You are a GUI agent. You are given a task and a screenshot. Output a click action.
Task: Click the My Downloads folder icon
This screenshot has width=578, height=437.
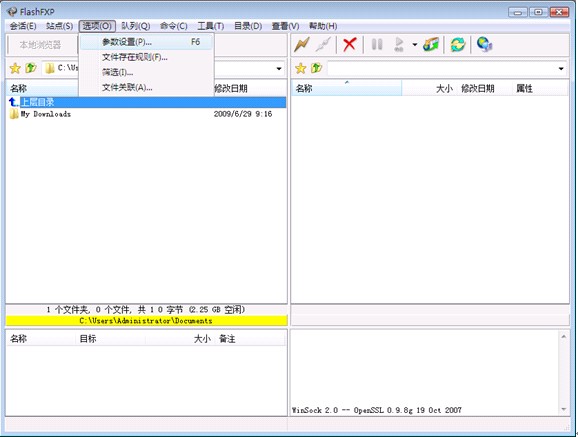click(x=14, y=114)
